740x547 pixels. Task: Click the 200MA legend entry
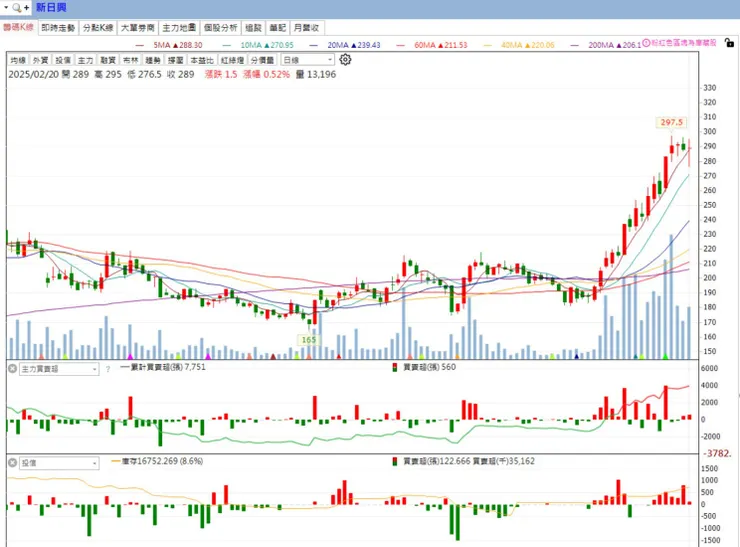click(606, 45)
